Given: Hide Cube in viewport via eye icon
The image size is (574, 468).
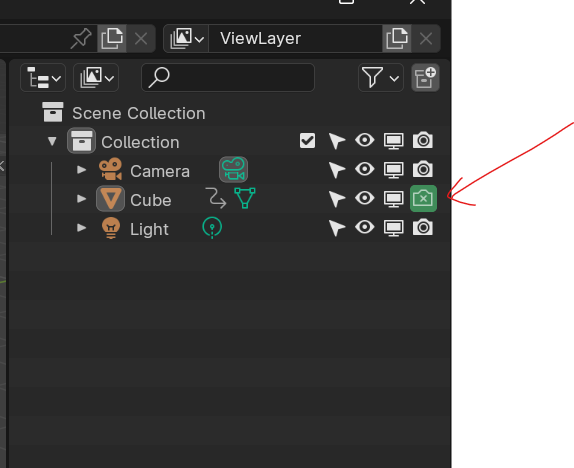Looking at the screenshot, I should click(x=365, y=198).
